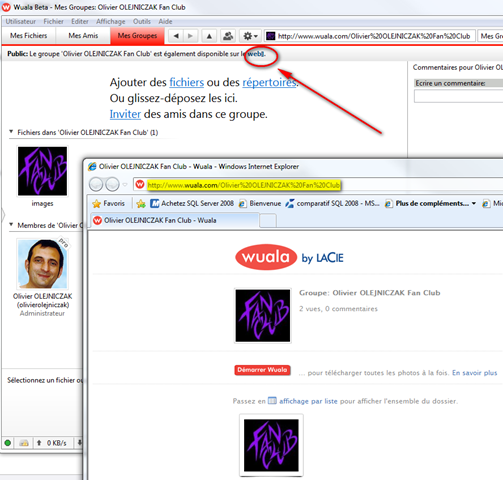Click the Wuala favicon in IE address bar

click(x=140, y=184)
